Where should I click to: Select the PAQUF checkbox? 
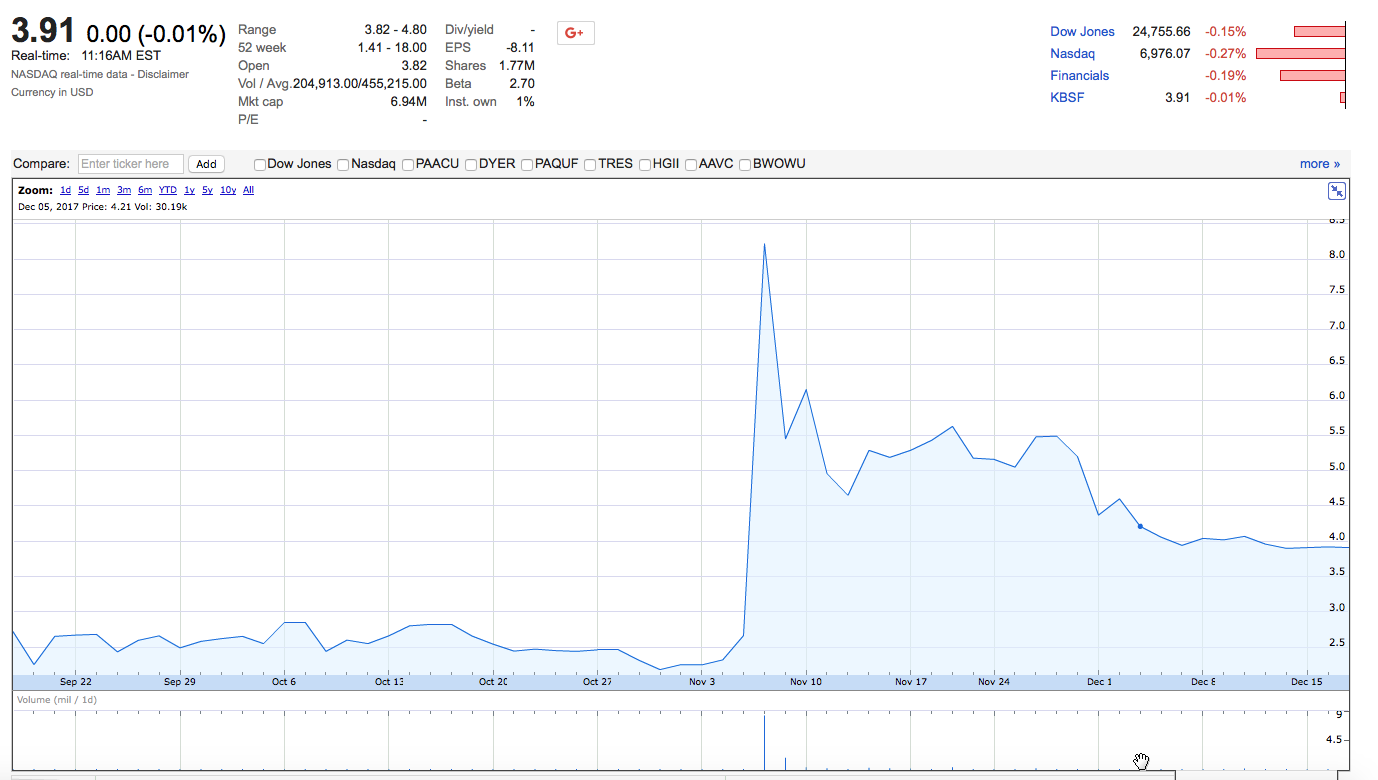[x=527, y=164]
